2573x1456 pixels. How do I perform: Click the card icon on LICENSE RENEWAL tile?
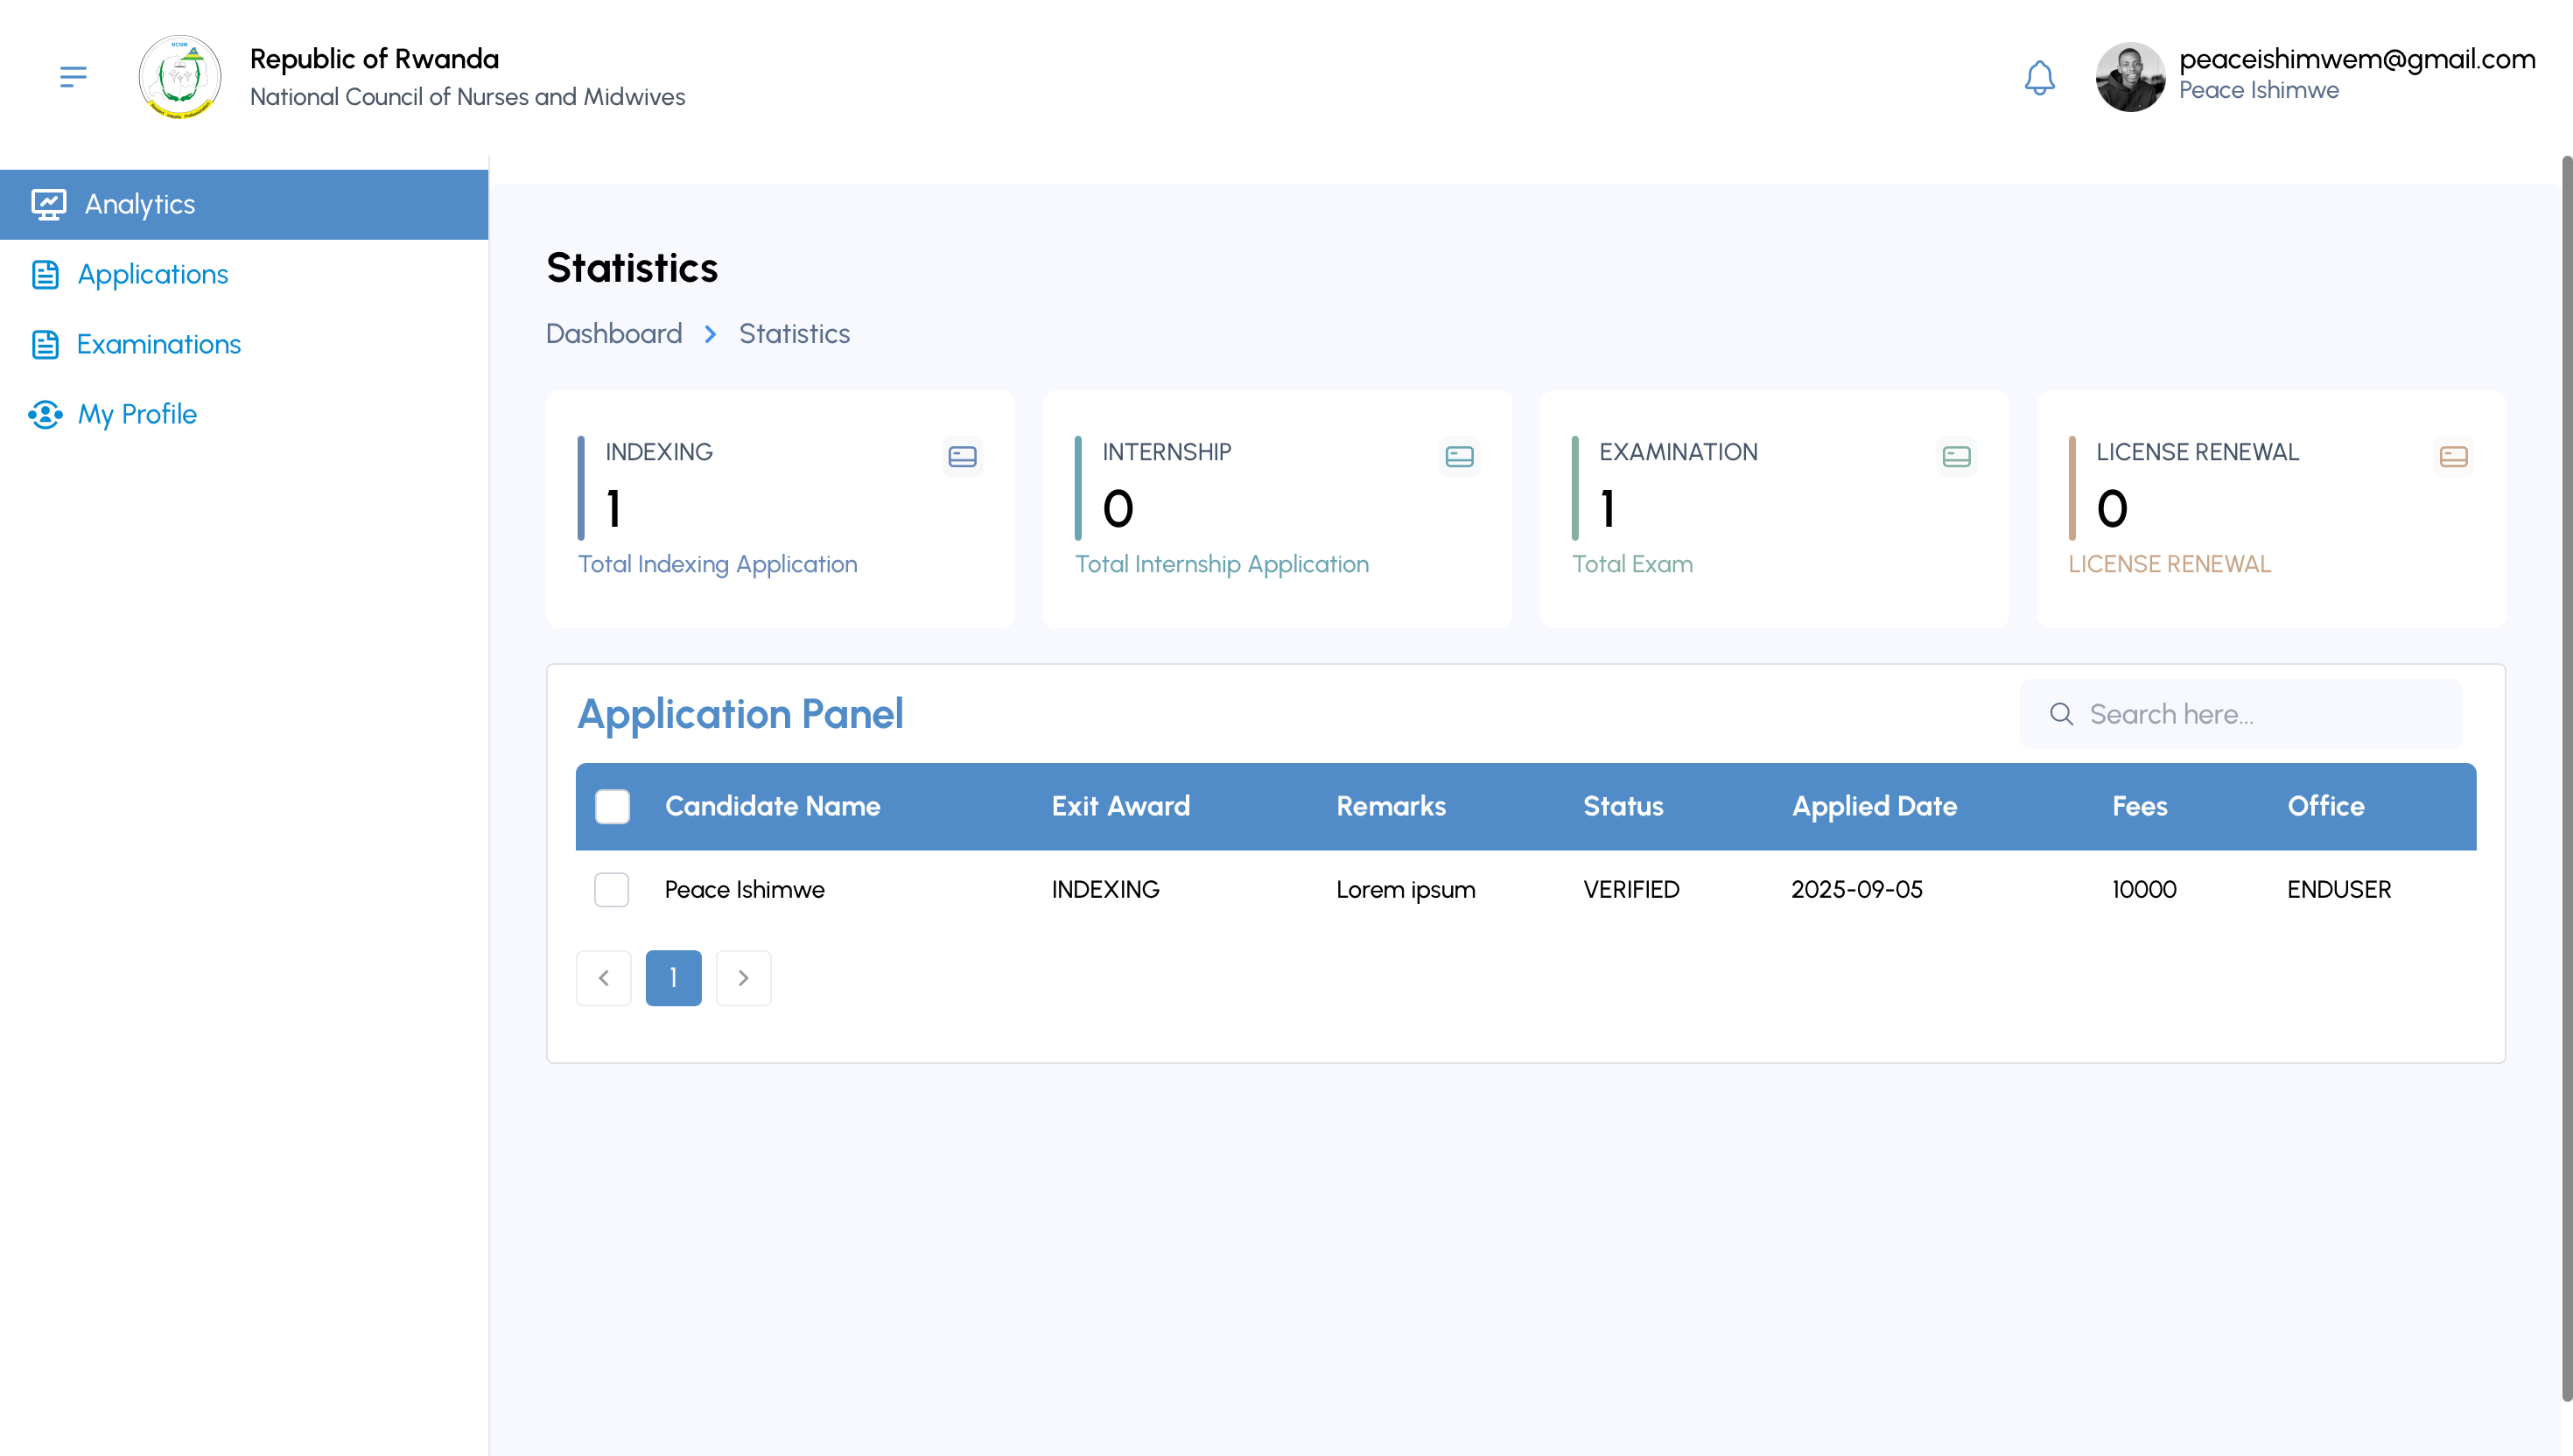[x=2453, y=457]
